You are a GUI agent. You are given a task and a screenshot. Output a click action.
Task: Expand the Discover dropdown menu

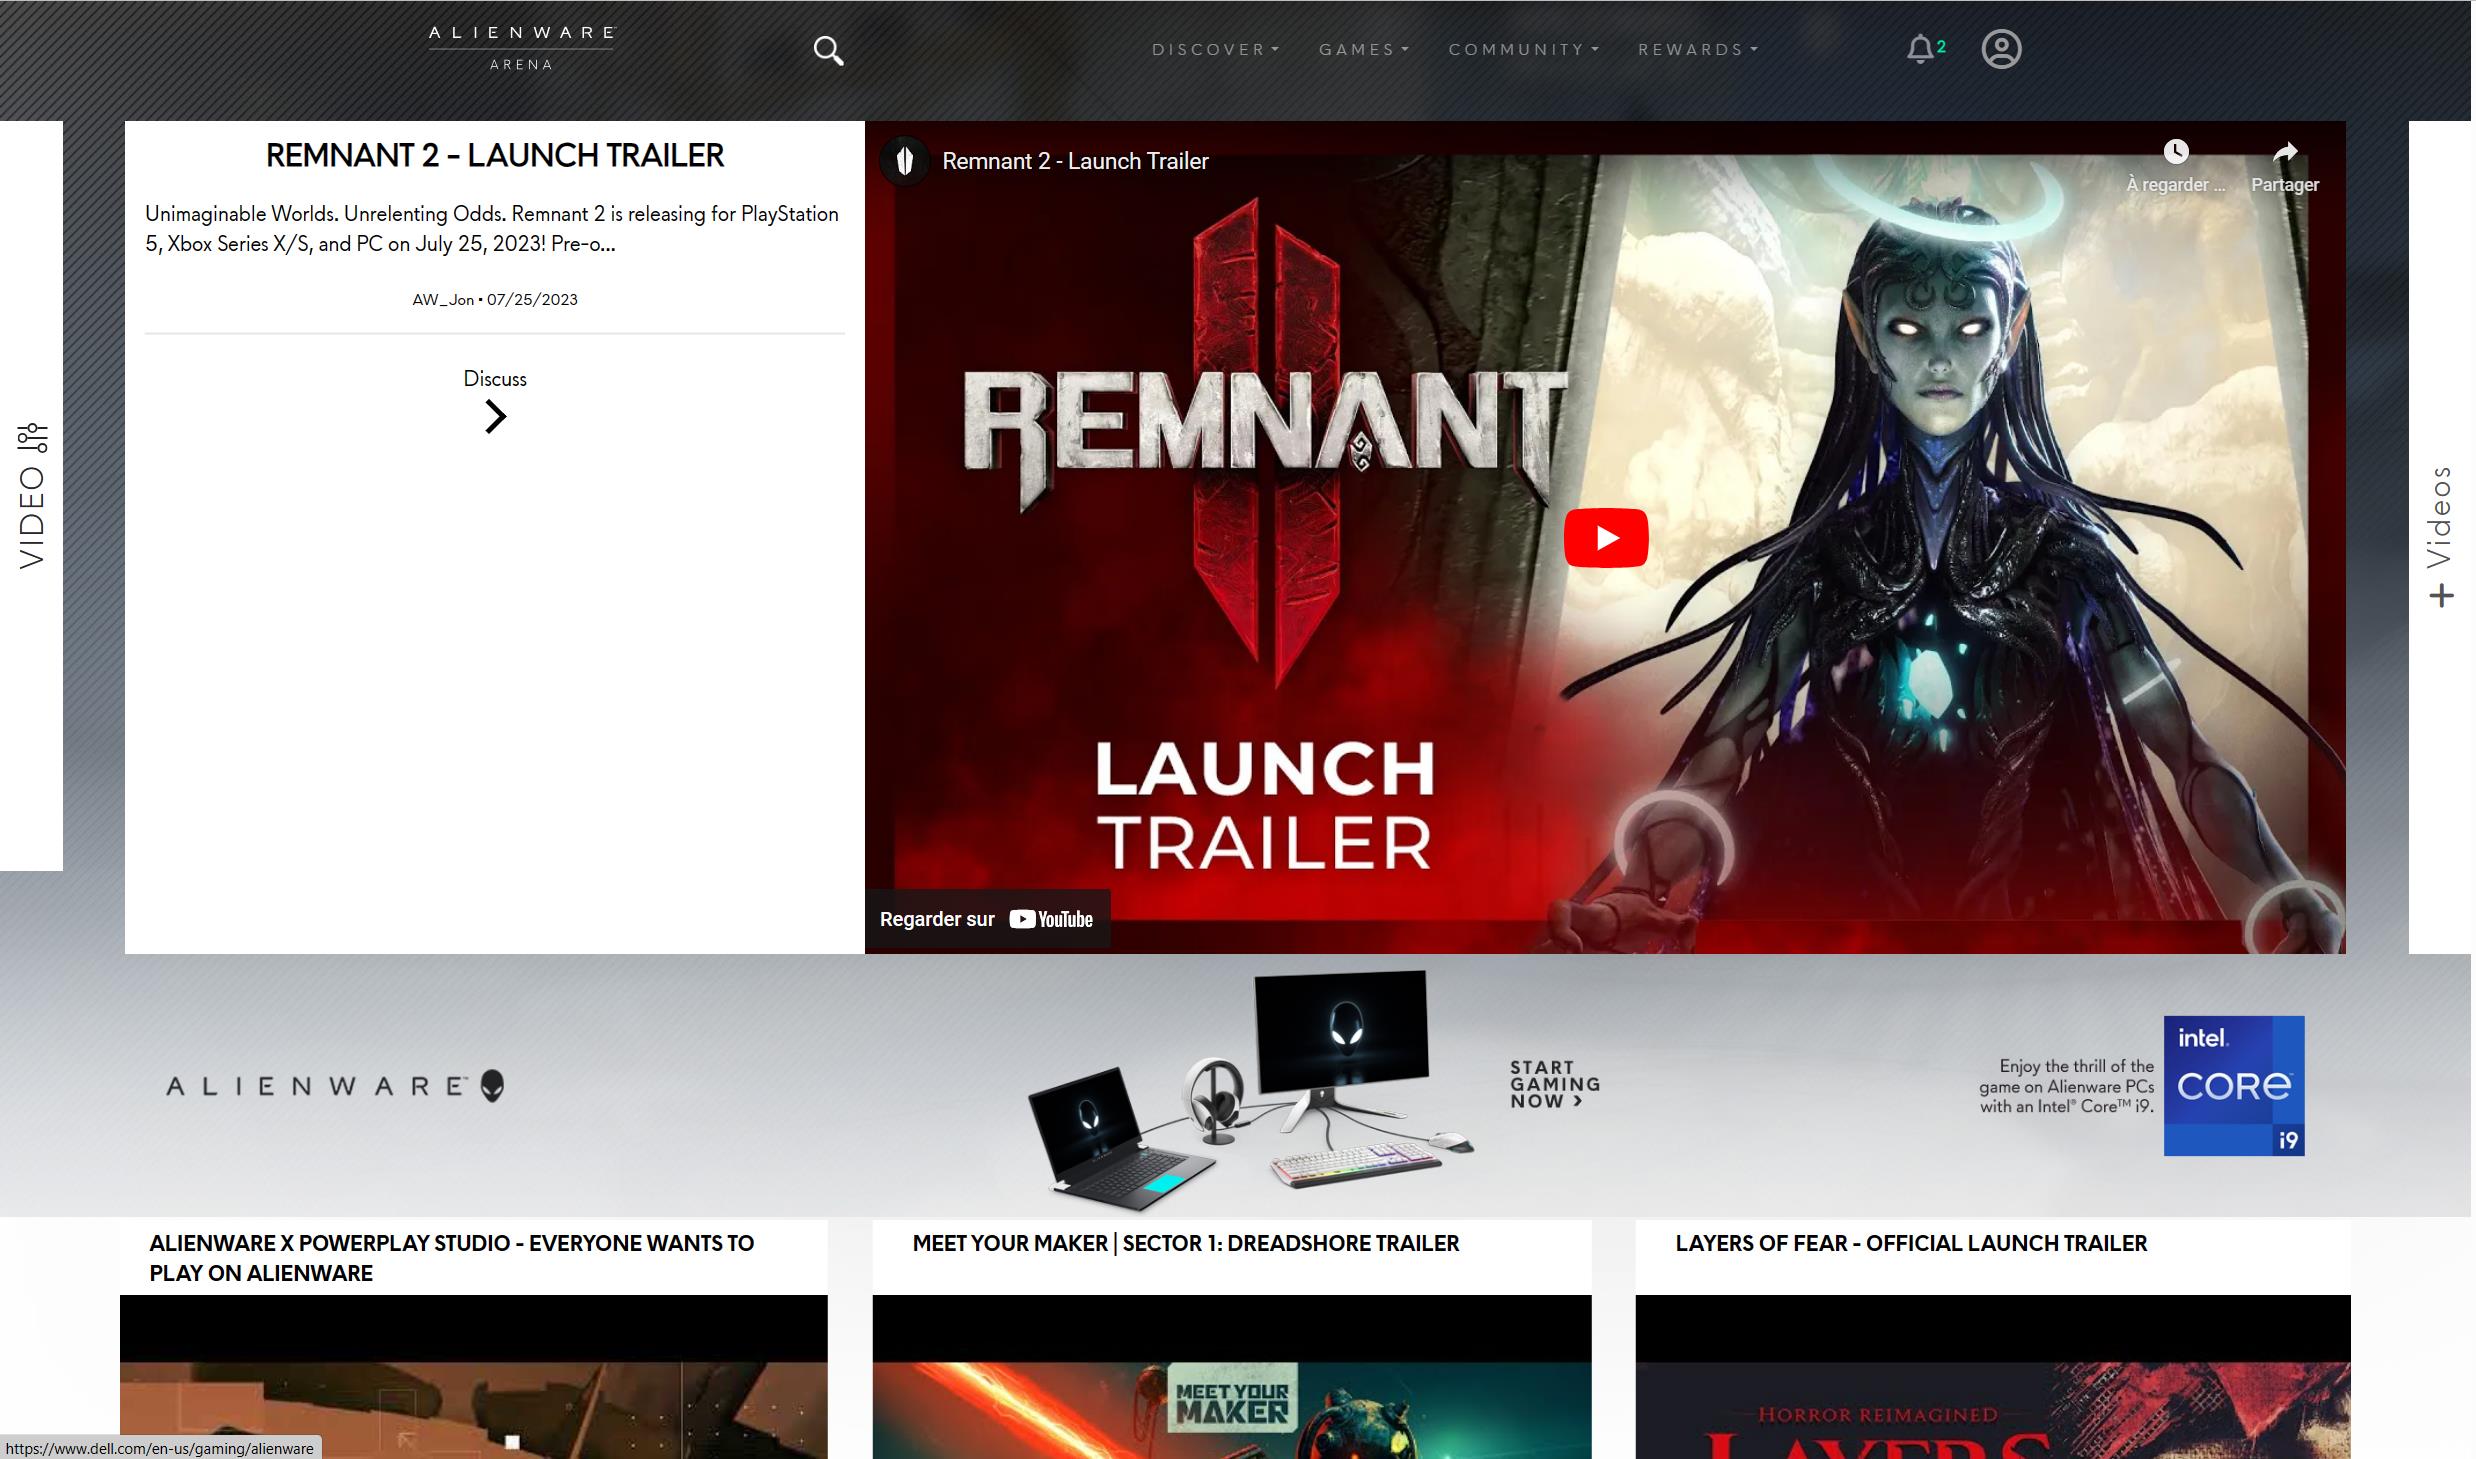click(1216, 49)
